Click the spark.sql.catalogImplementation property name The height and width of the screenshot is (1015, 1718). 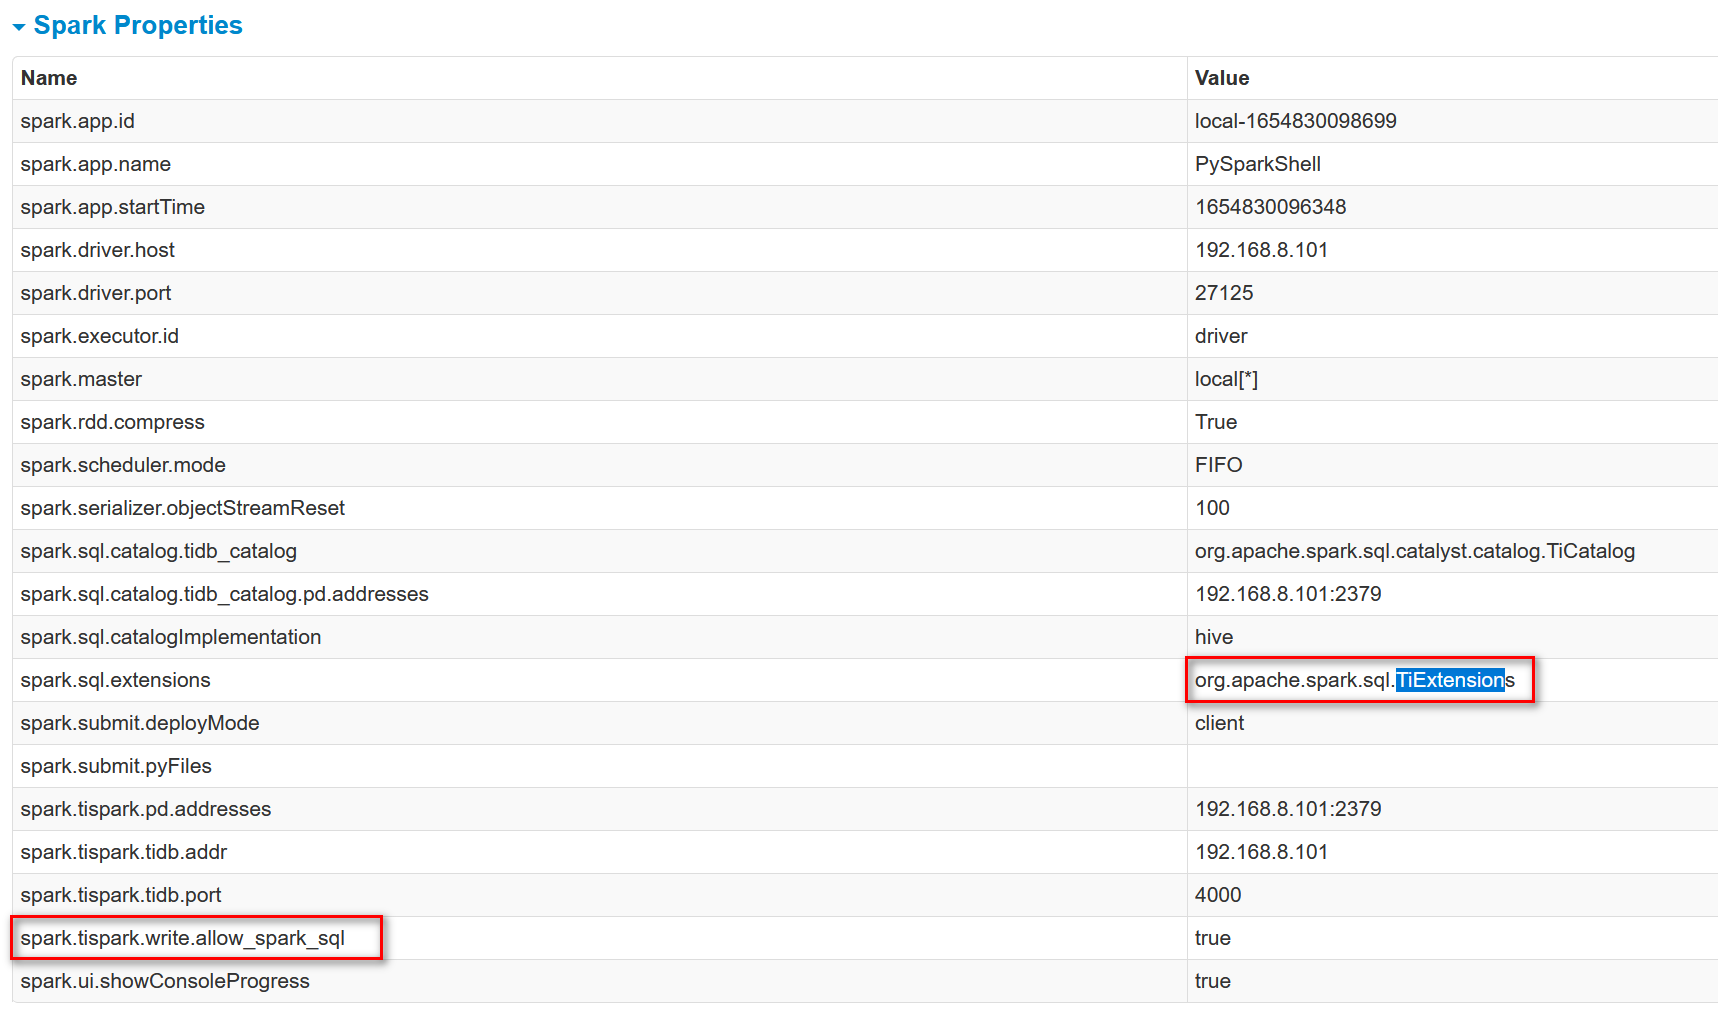pyautogui.click(x=171, y=637)
